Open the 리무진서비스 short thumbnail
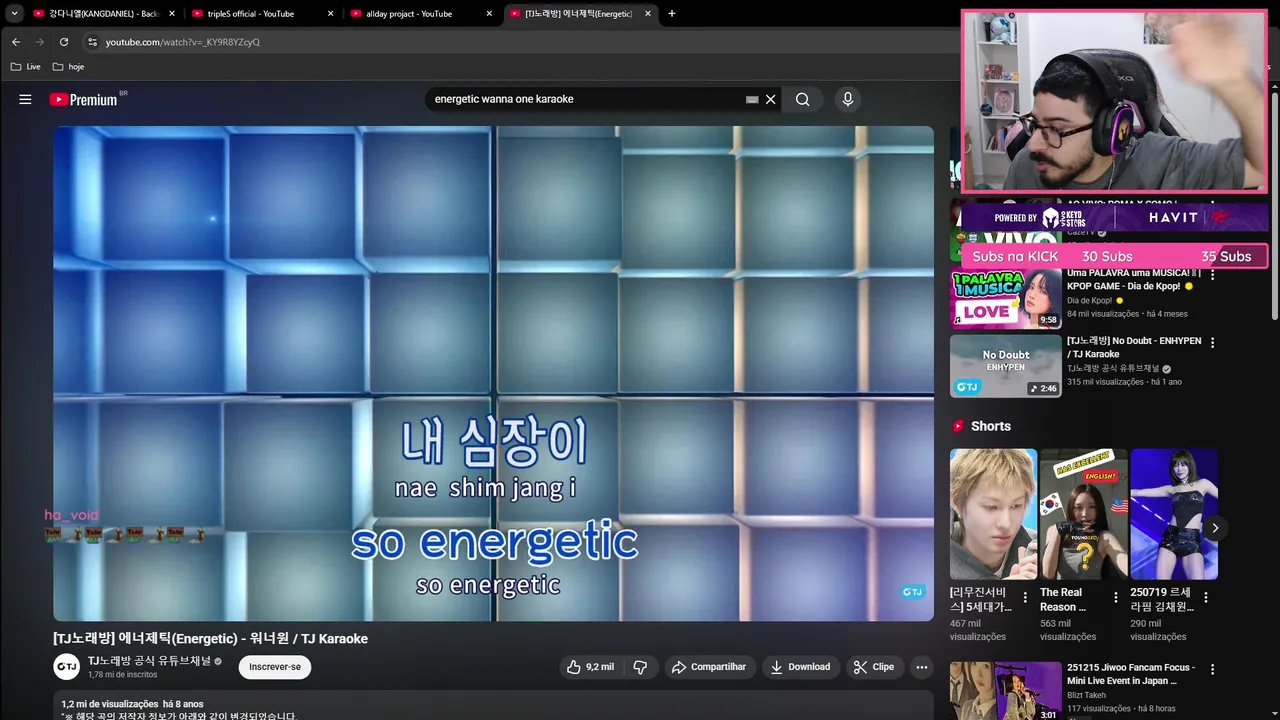 tap(993, 514)
